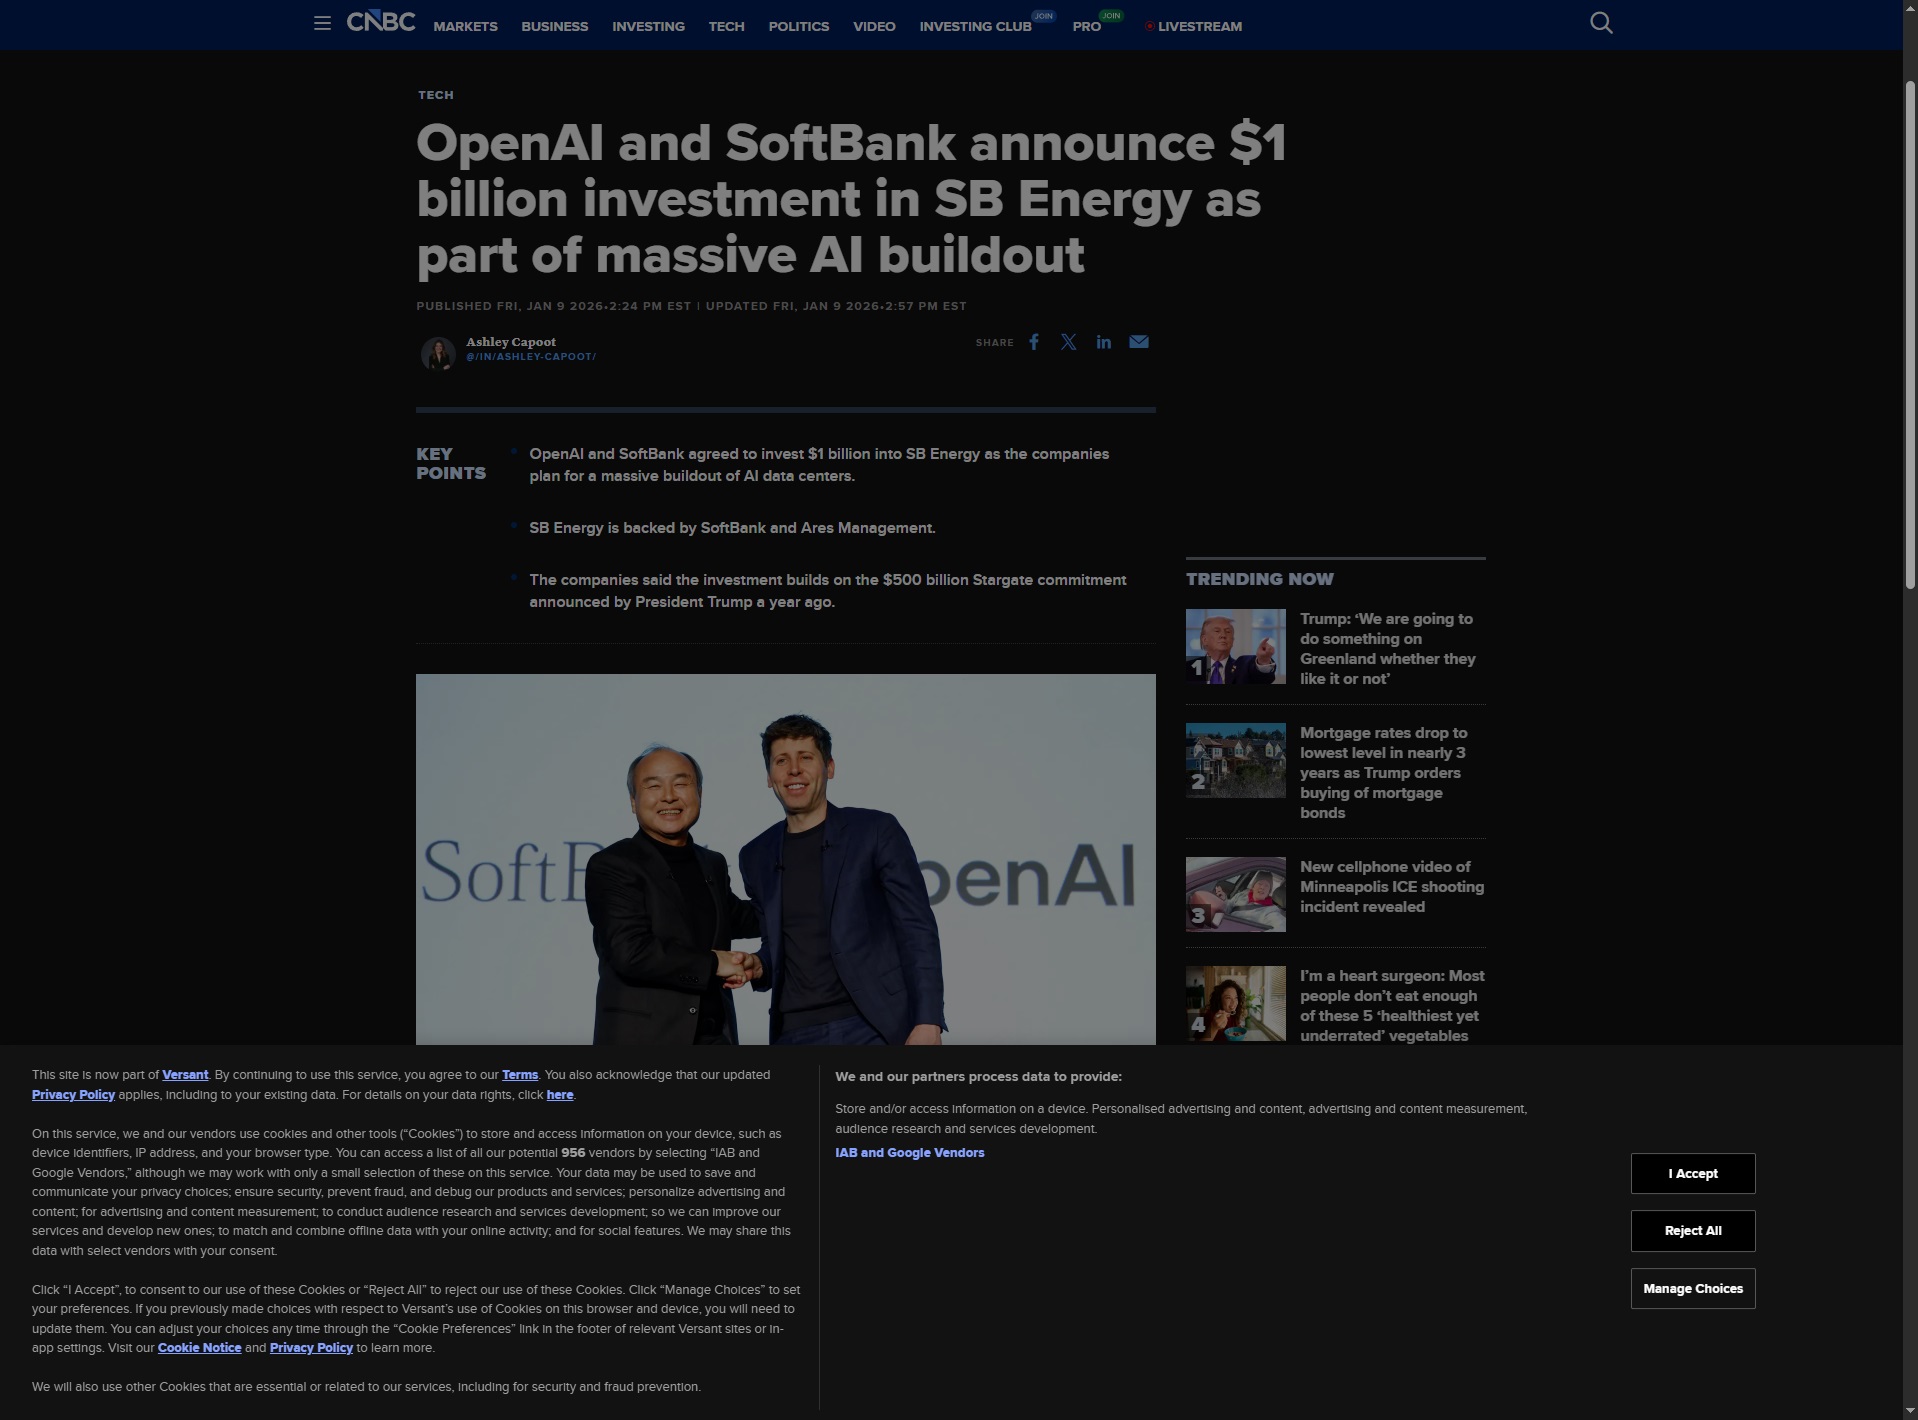Read mortgage rates trending headline

click(1384, 773)
